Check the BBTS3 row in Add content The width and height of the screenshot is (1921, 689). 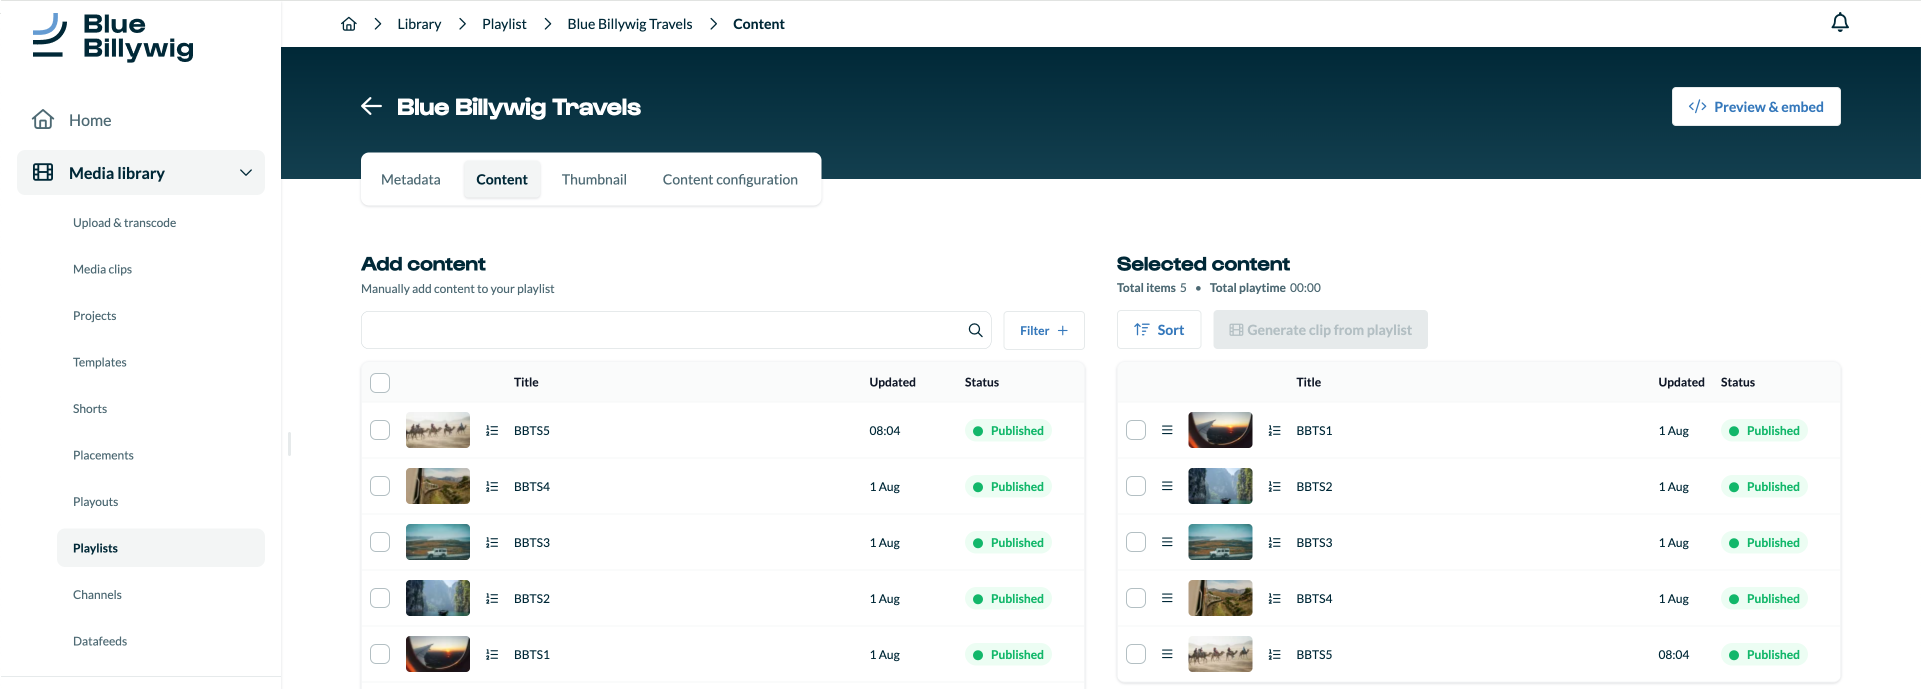[380, 542]
